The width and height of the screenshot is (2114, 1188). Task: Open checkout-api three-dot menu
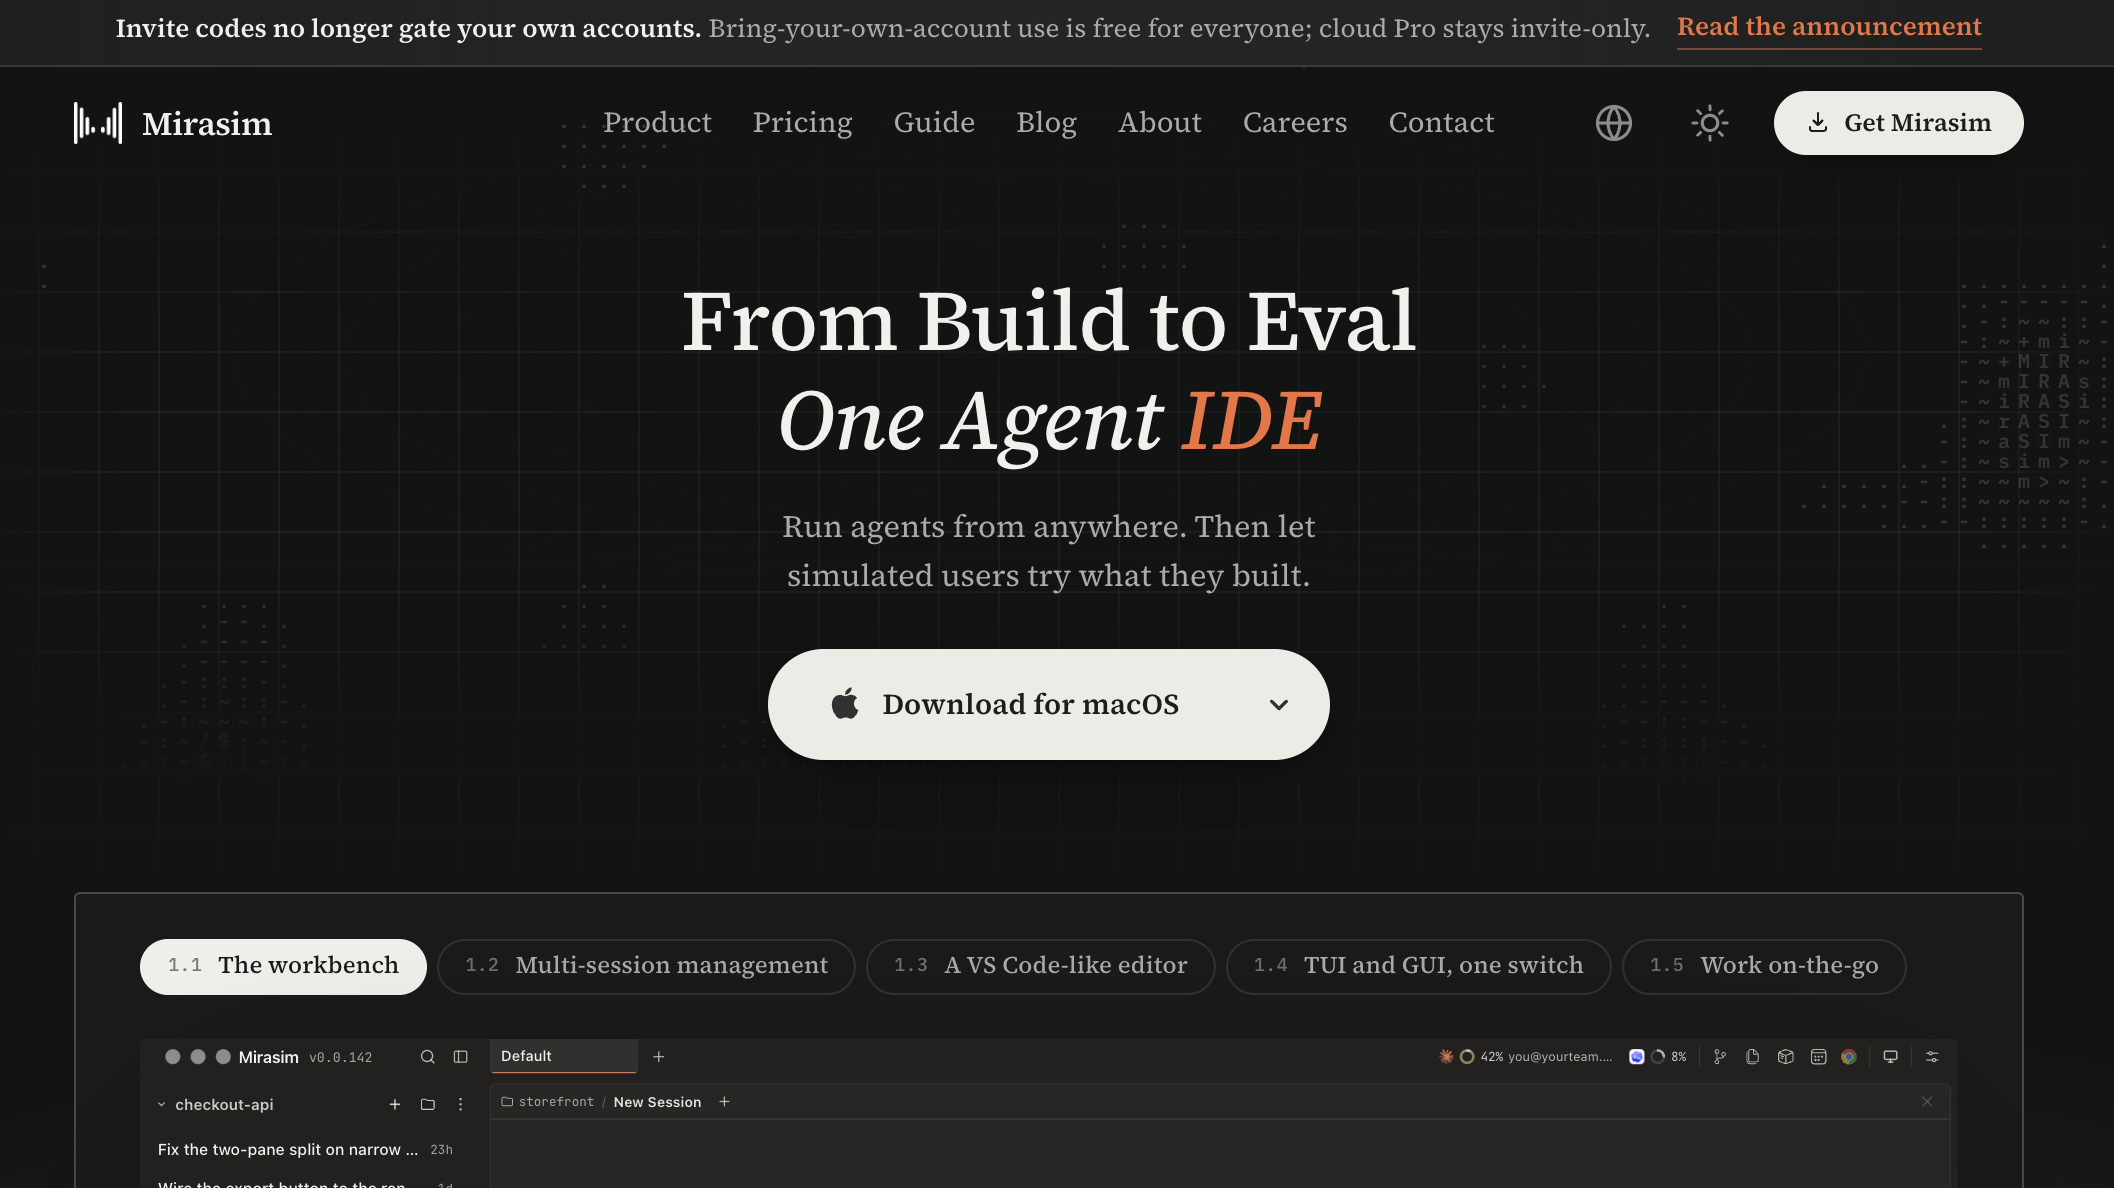pos(460,1105)
